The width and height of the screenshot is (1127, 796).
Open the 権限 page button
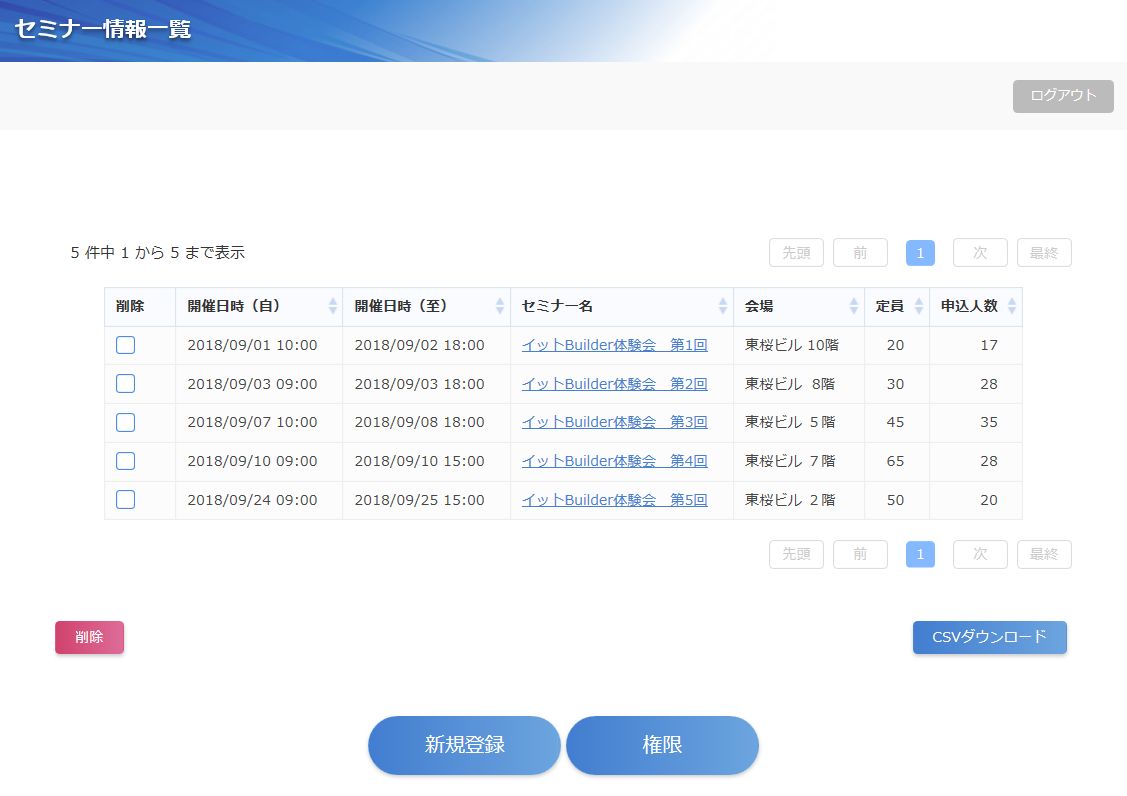662,745
